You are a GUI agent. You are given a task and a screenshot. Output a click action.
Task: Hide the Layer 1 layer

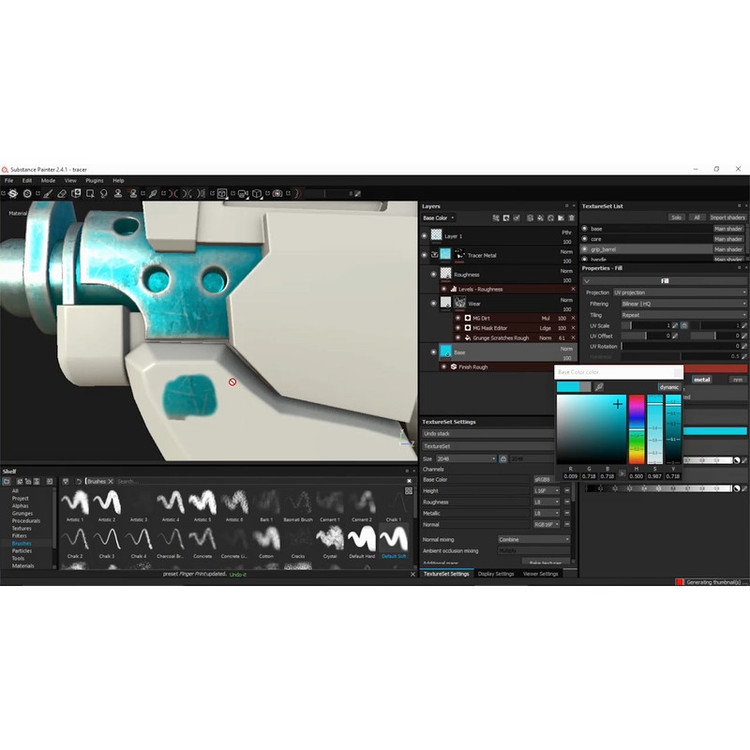coord(425,236)
